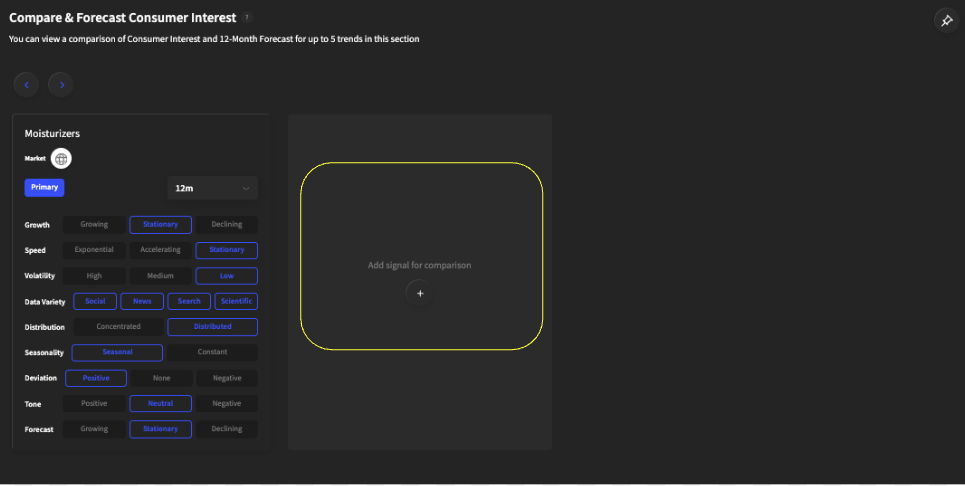Click the globe Market icon
Screen dimensions: 965x486
61,158
